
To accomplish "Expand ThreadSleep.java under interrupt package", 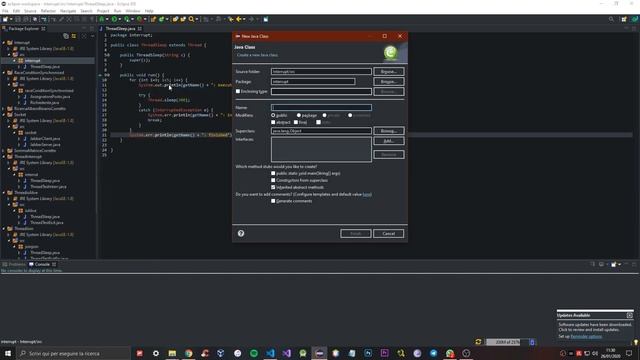I will (19, 67).
